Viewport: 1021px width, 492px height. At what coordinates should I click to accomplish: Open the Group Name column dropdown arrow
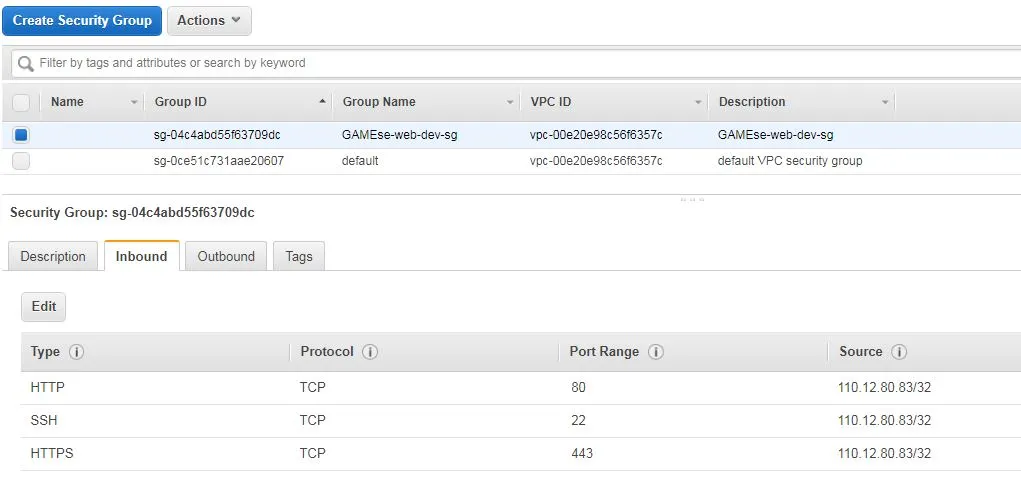pos(510,102)
